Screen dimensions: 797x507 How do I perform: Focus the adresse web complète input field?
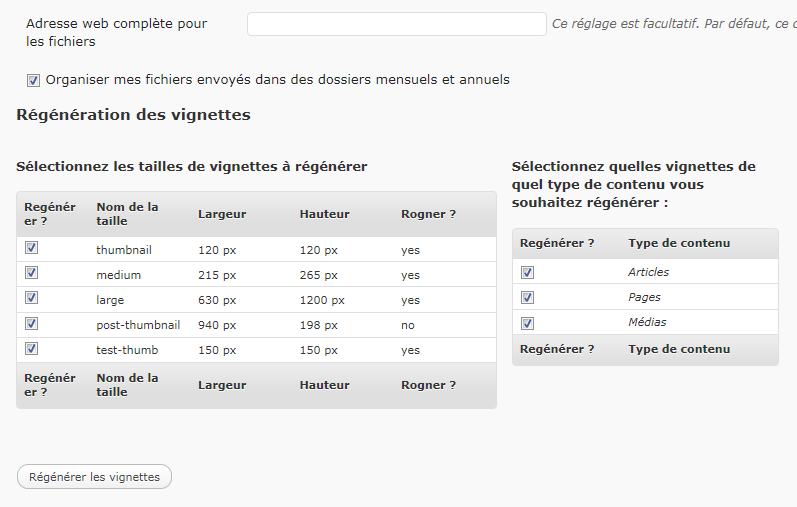point(397,24)
